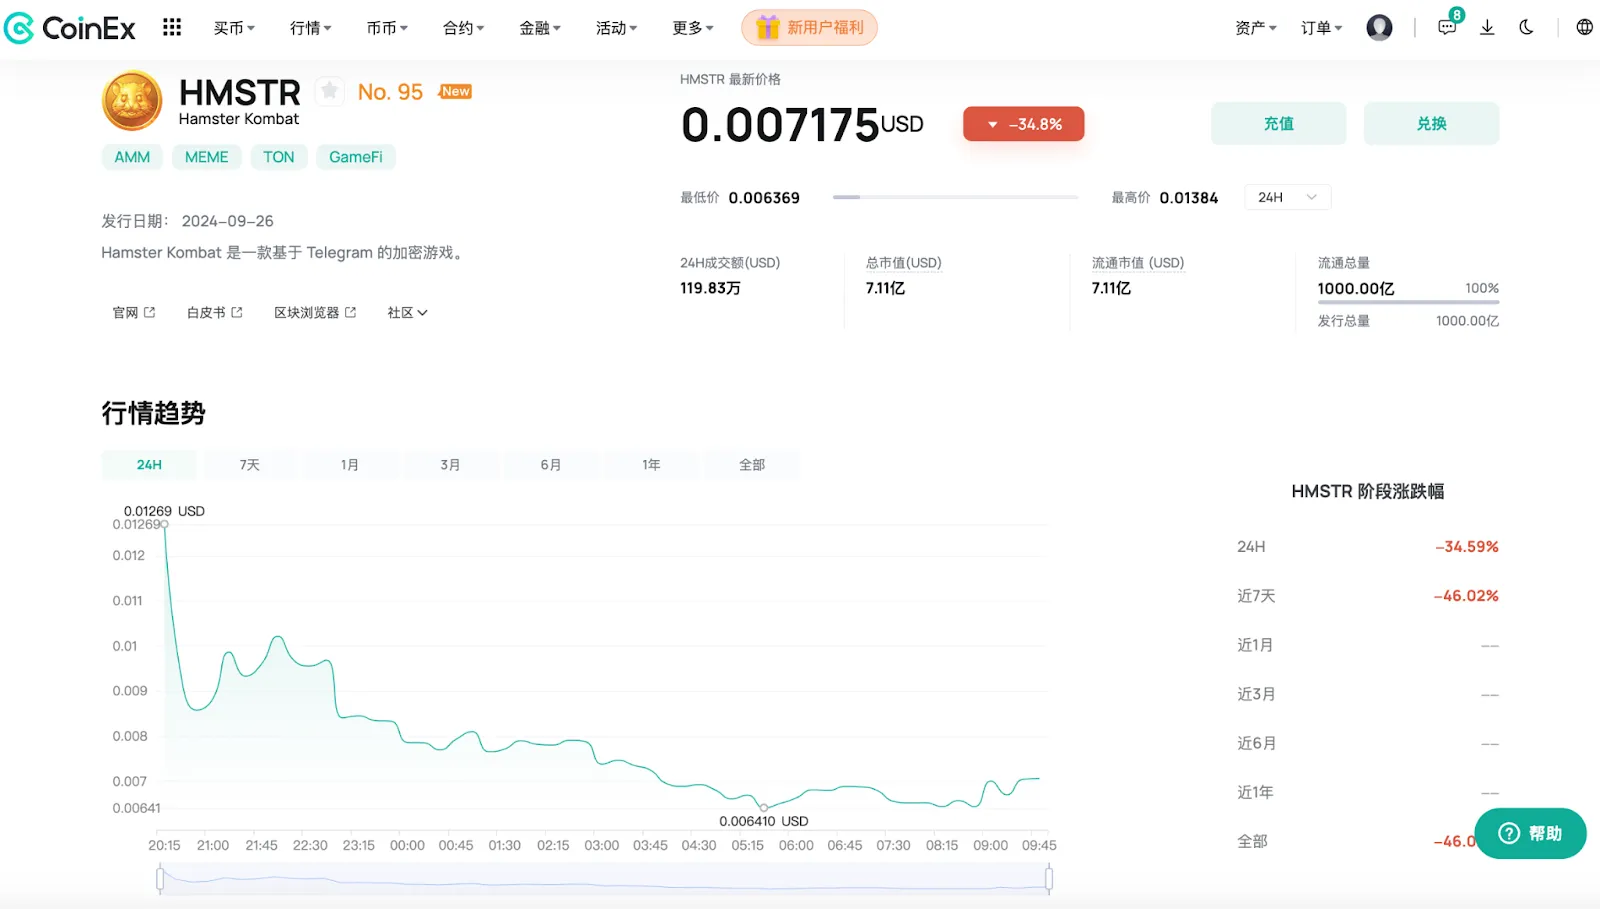Click the 充值 deposit button
Screen dimensions: 1600x909
(x=1279, y=124)
